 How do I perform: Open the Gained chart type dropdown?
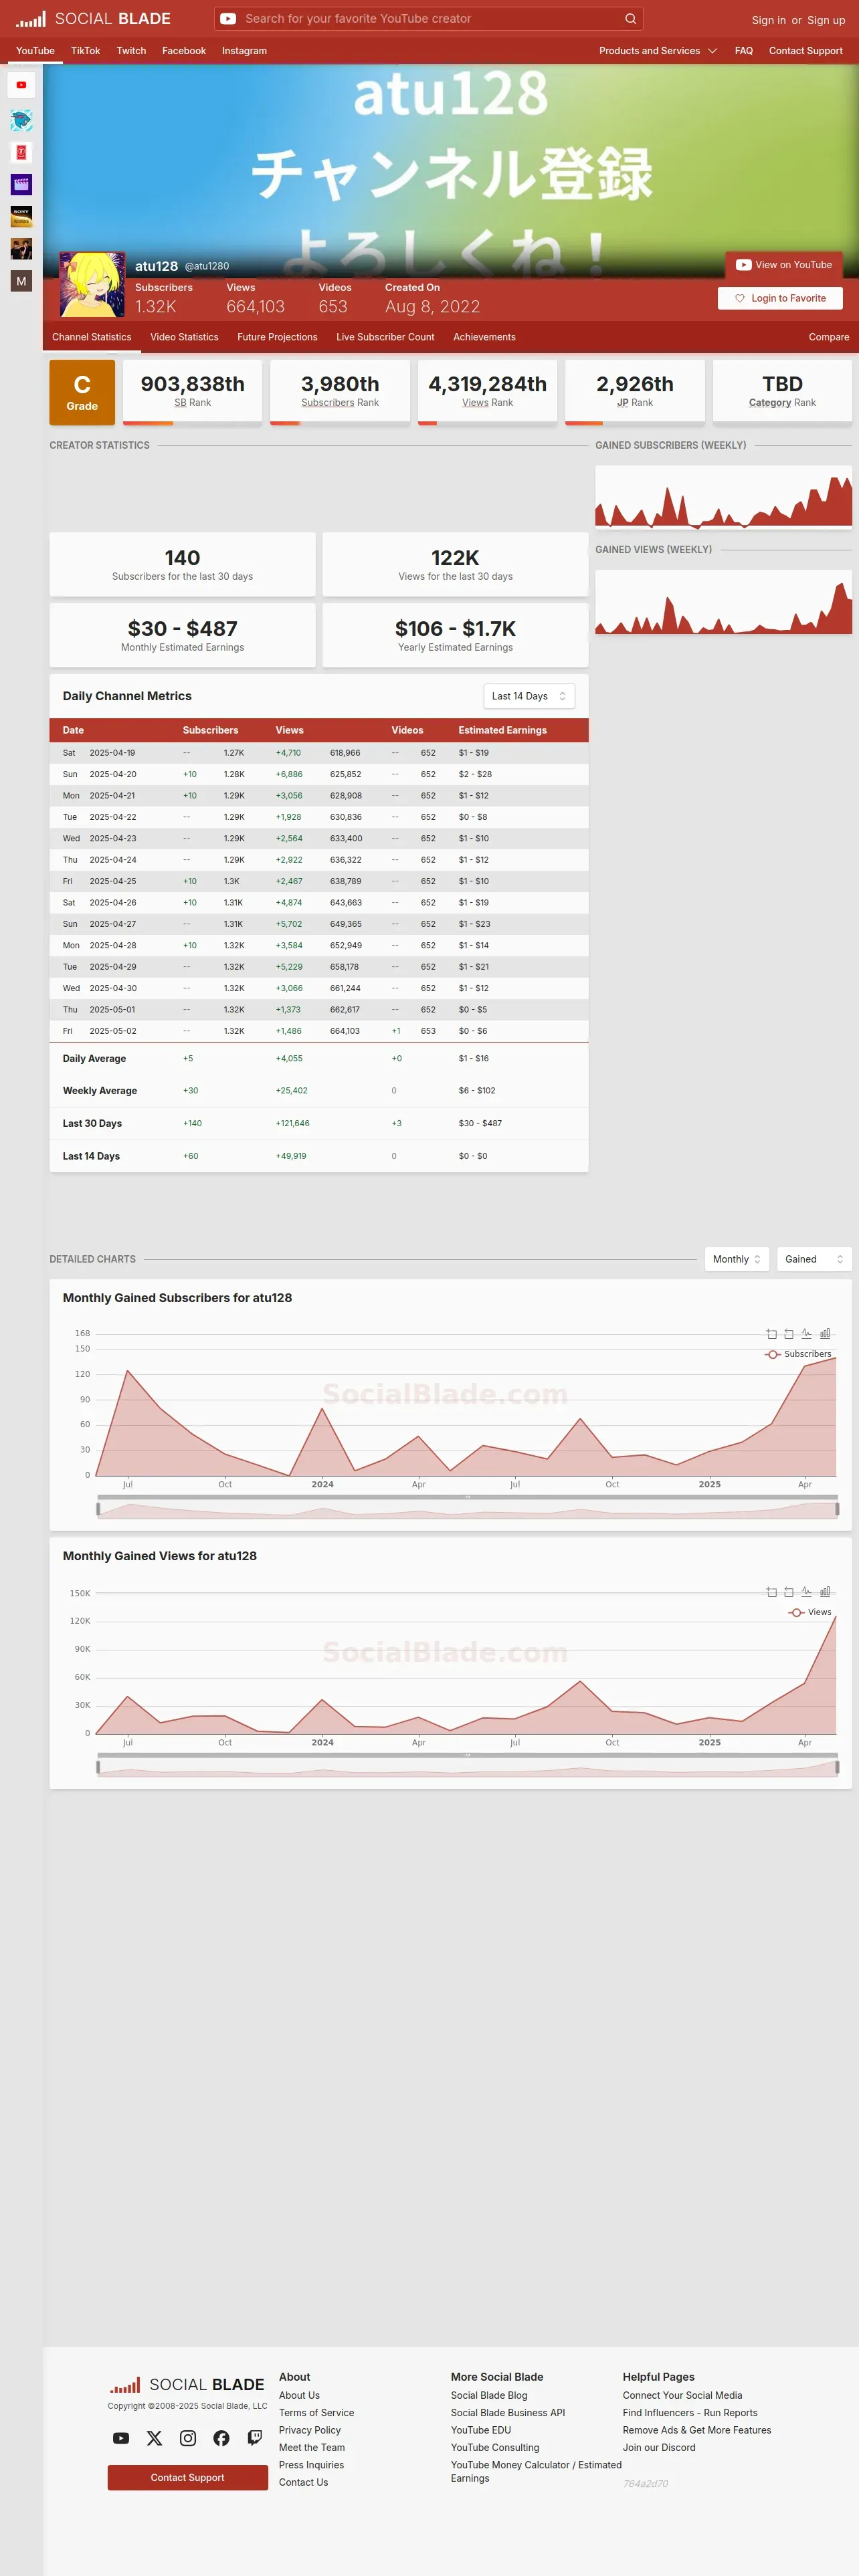(814, 1259)
